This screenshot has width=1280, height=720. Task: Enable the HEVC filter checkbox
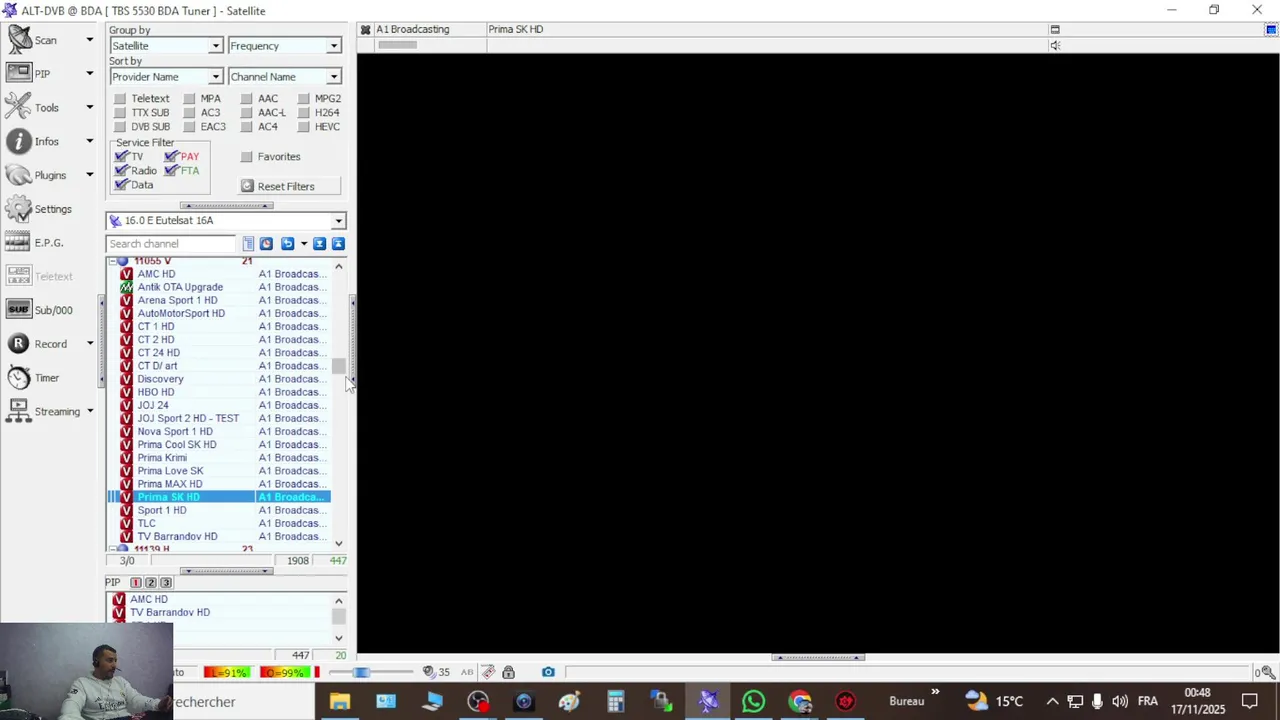tap(304, 127)
